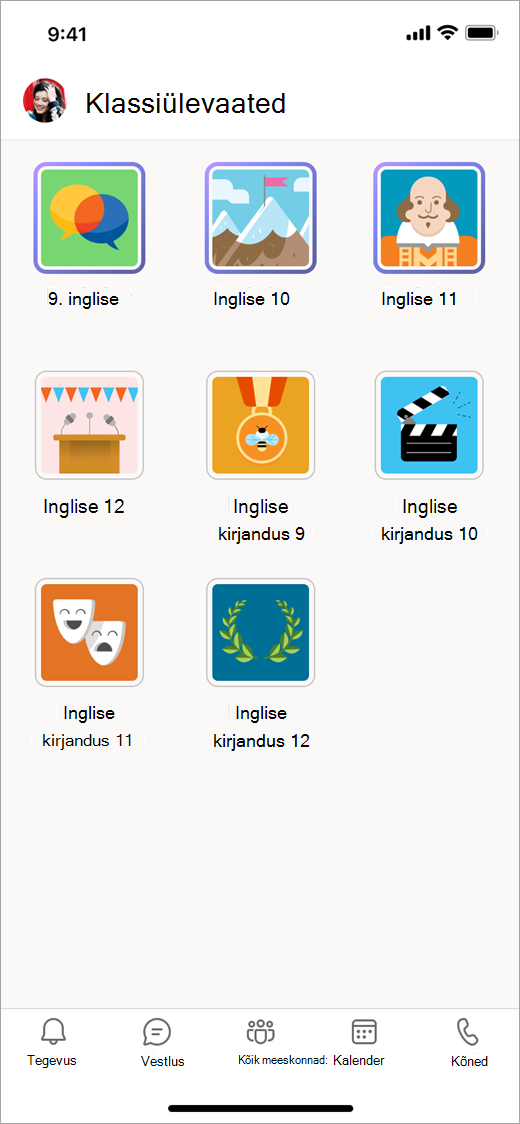This screenshot has width=520, height=1124.
Task: Tap the Kalender tab label
Action: [359, 1060]
